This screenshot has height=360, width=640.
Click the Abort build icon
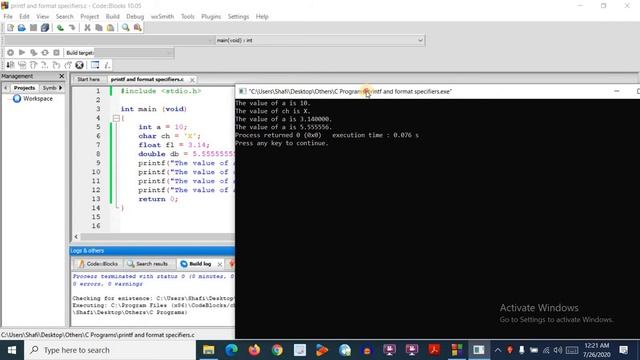tap(57, 53)
